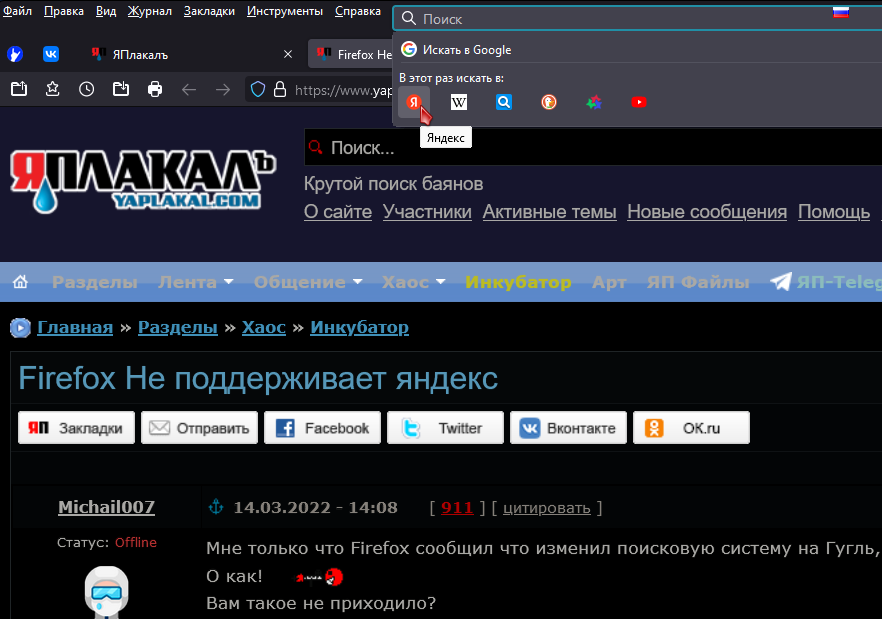882x619 pixels.
Task: Open the Активные темы link
Action: (550, 212)
